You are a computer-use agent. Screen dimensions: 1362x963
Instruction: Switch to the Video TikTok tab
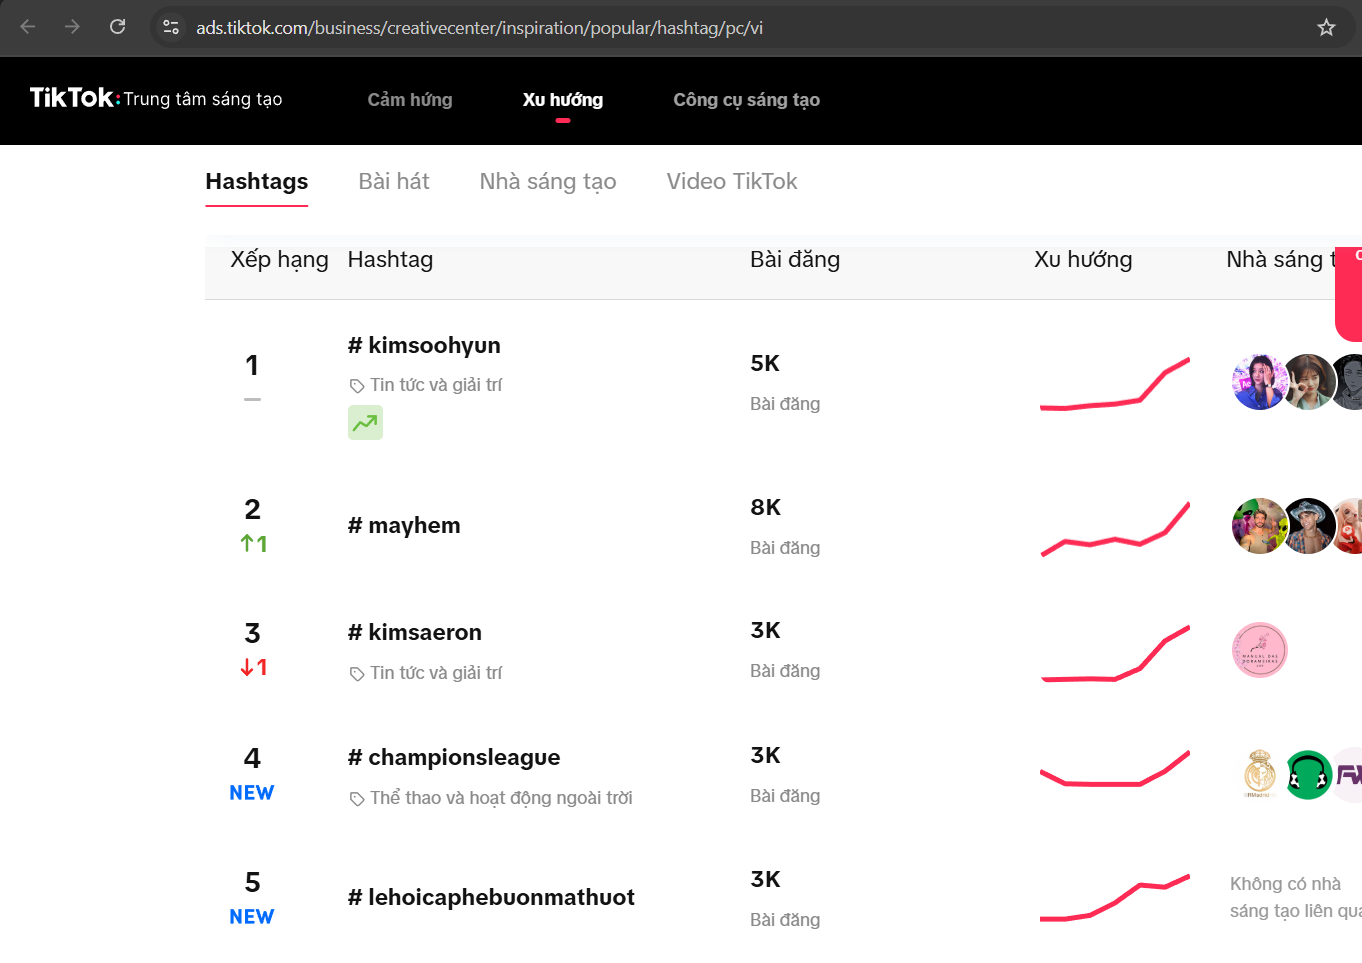[x=732, y=181]
